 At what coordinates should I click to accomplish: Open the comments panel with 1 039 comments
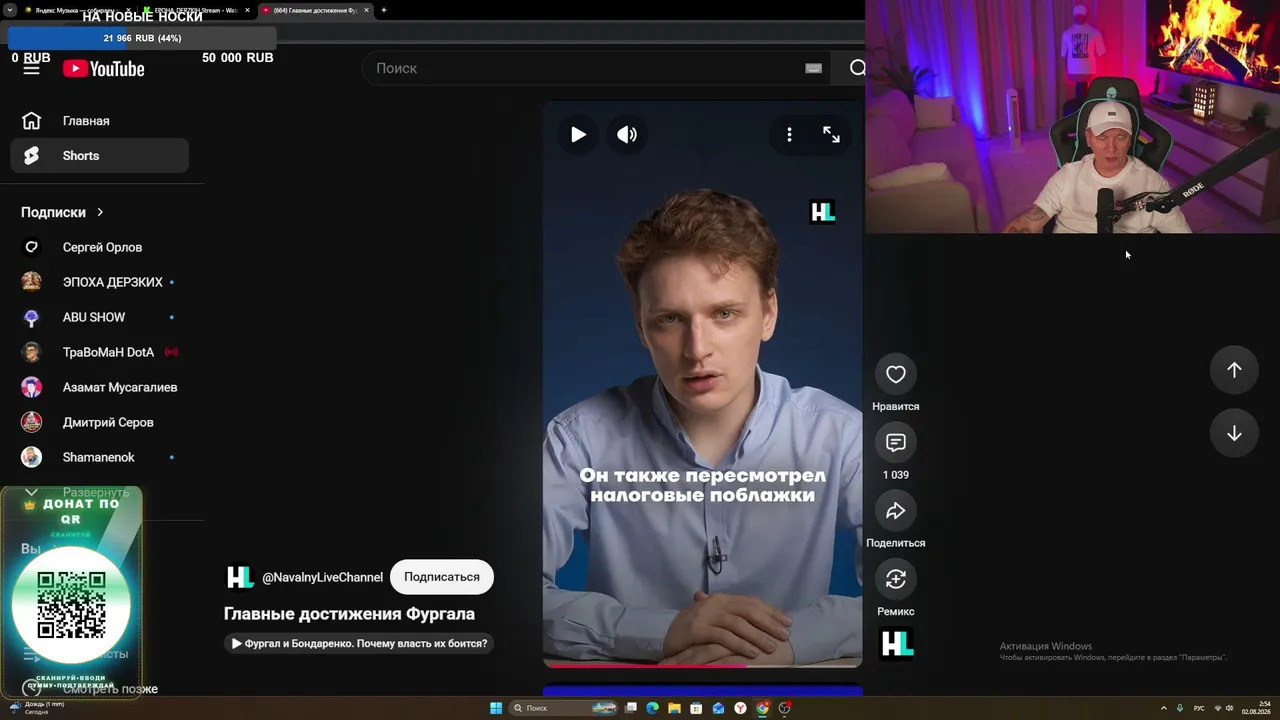[896, 442]
